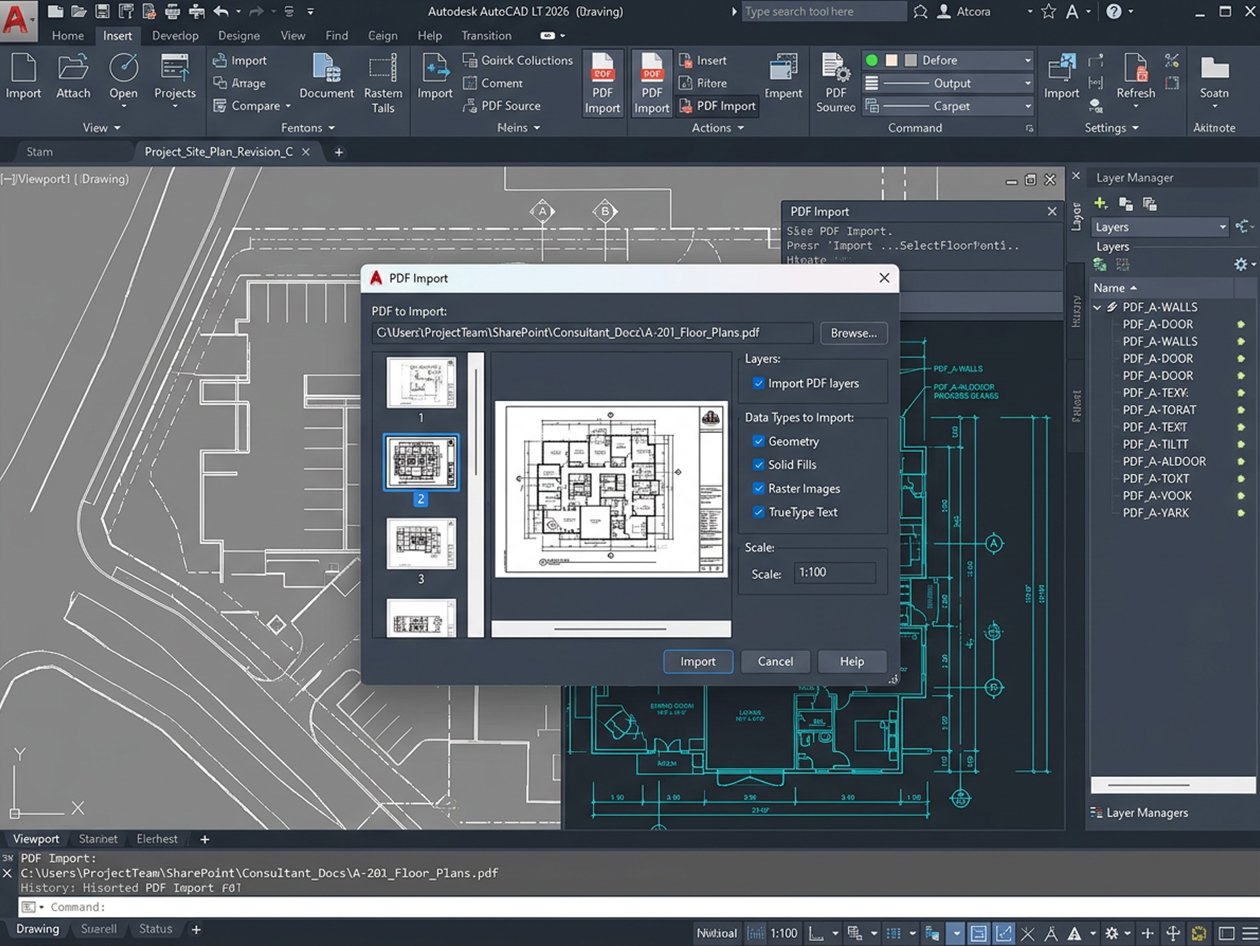The height and width of the screenshot is (946, 1260).
Task: Click the Browse... button
Action: tap(853, 333)
